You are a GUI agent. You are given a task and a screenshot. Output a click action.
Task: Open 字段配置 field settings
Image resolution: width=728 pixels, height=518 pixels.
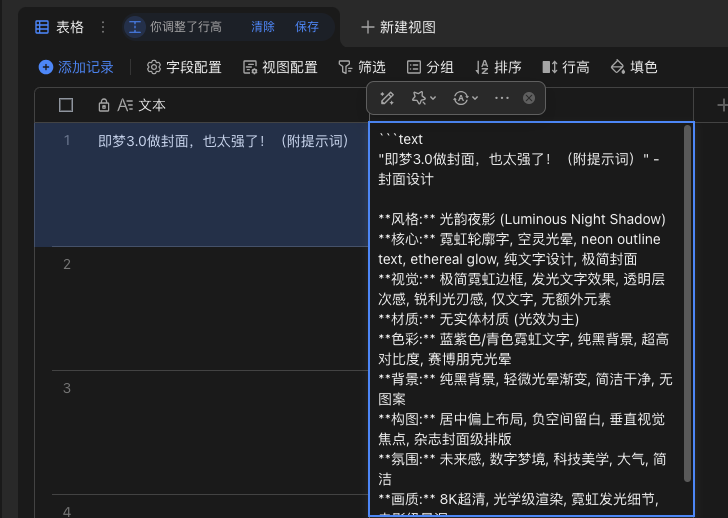click(x=184, y=67)
